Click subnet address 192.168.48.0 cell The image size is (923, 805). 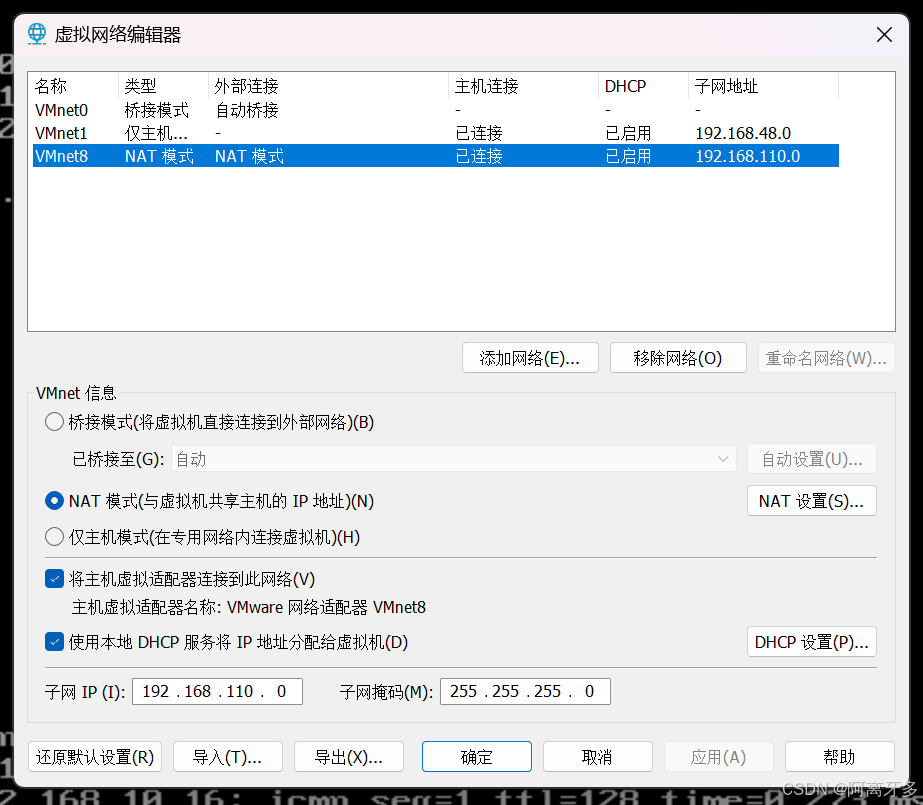click(x=743, y=133)
